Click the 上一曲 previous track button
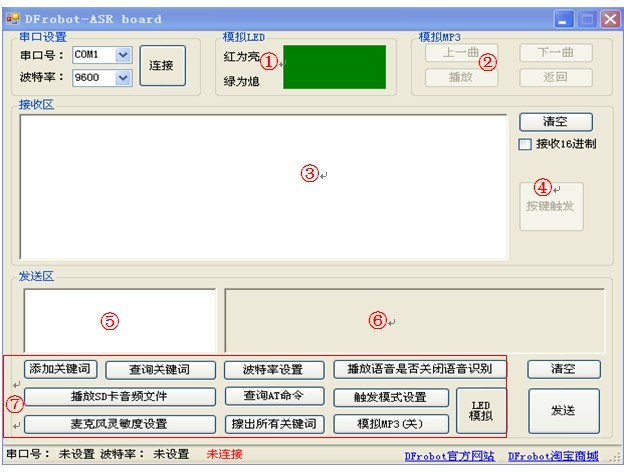 (x=461, y=53)
